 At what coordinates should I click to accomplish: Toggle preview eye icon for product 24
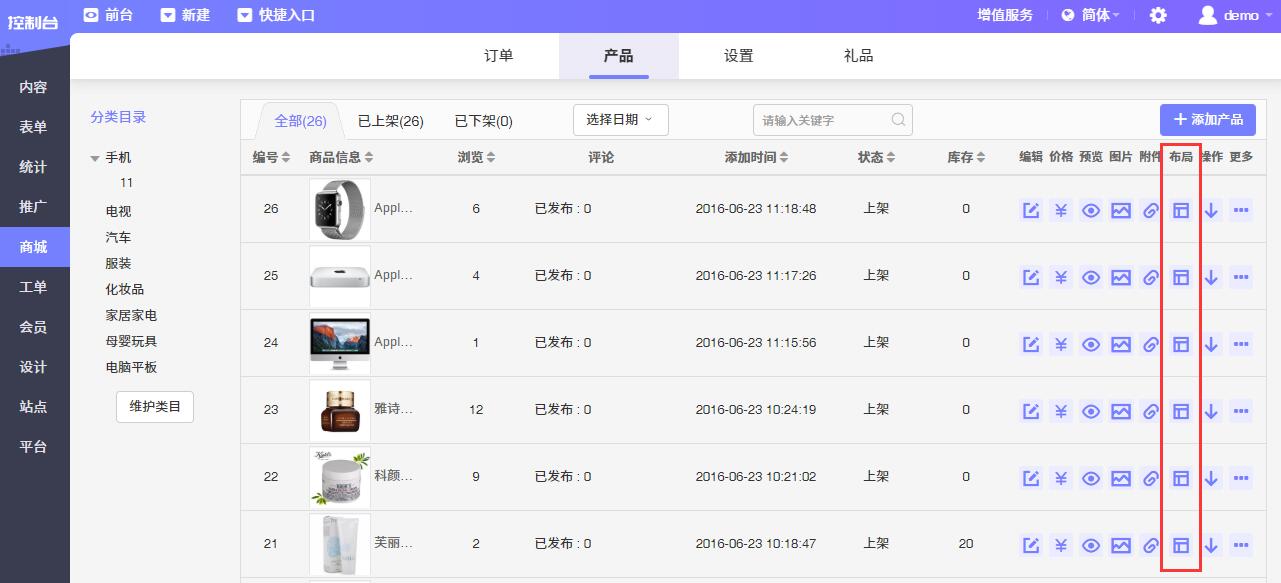[1091, 344]
